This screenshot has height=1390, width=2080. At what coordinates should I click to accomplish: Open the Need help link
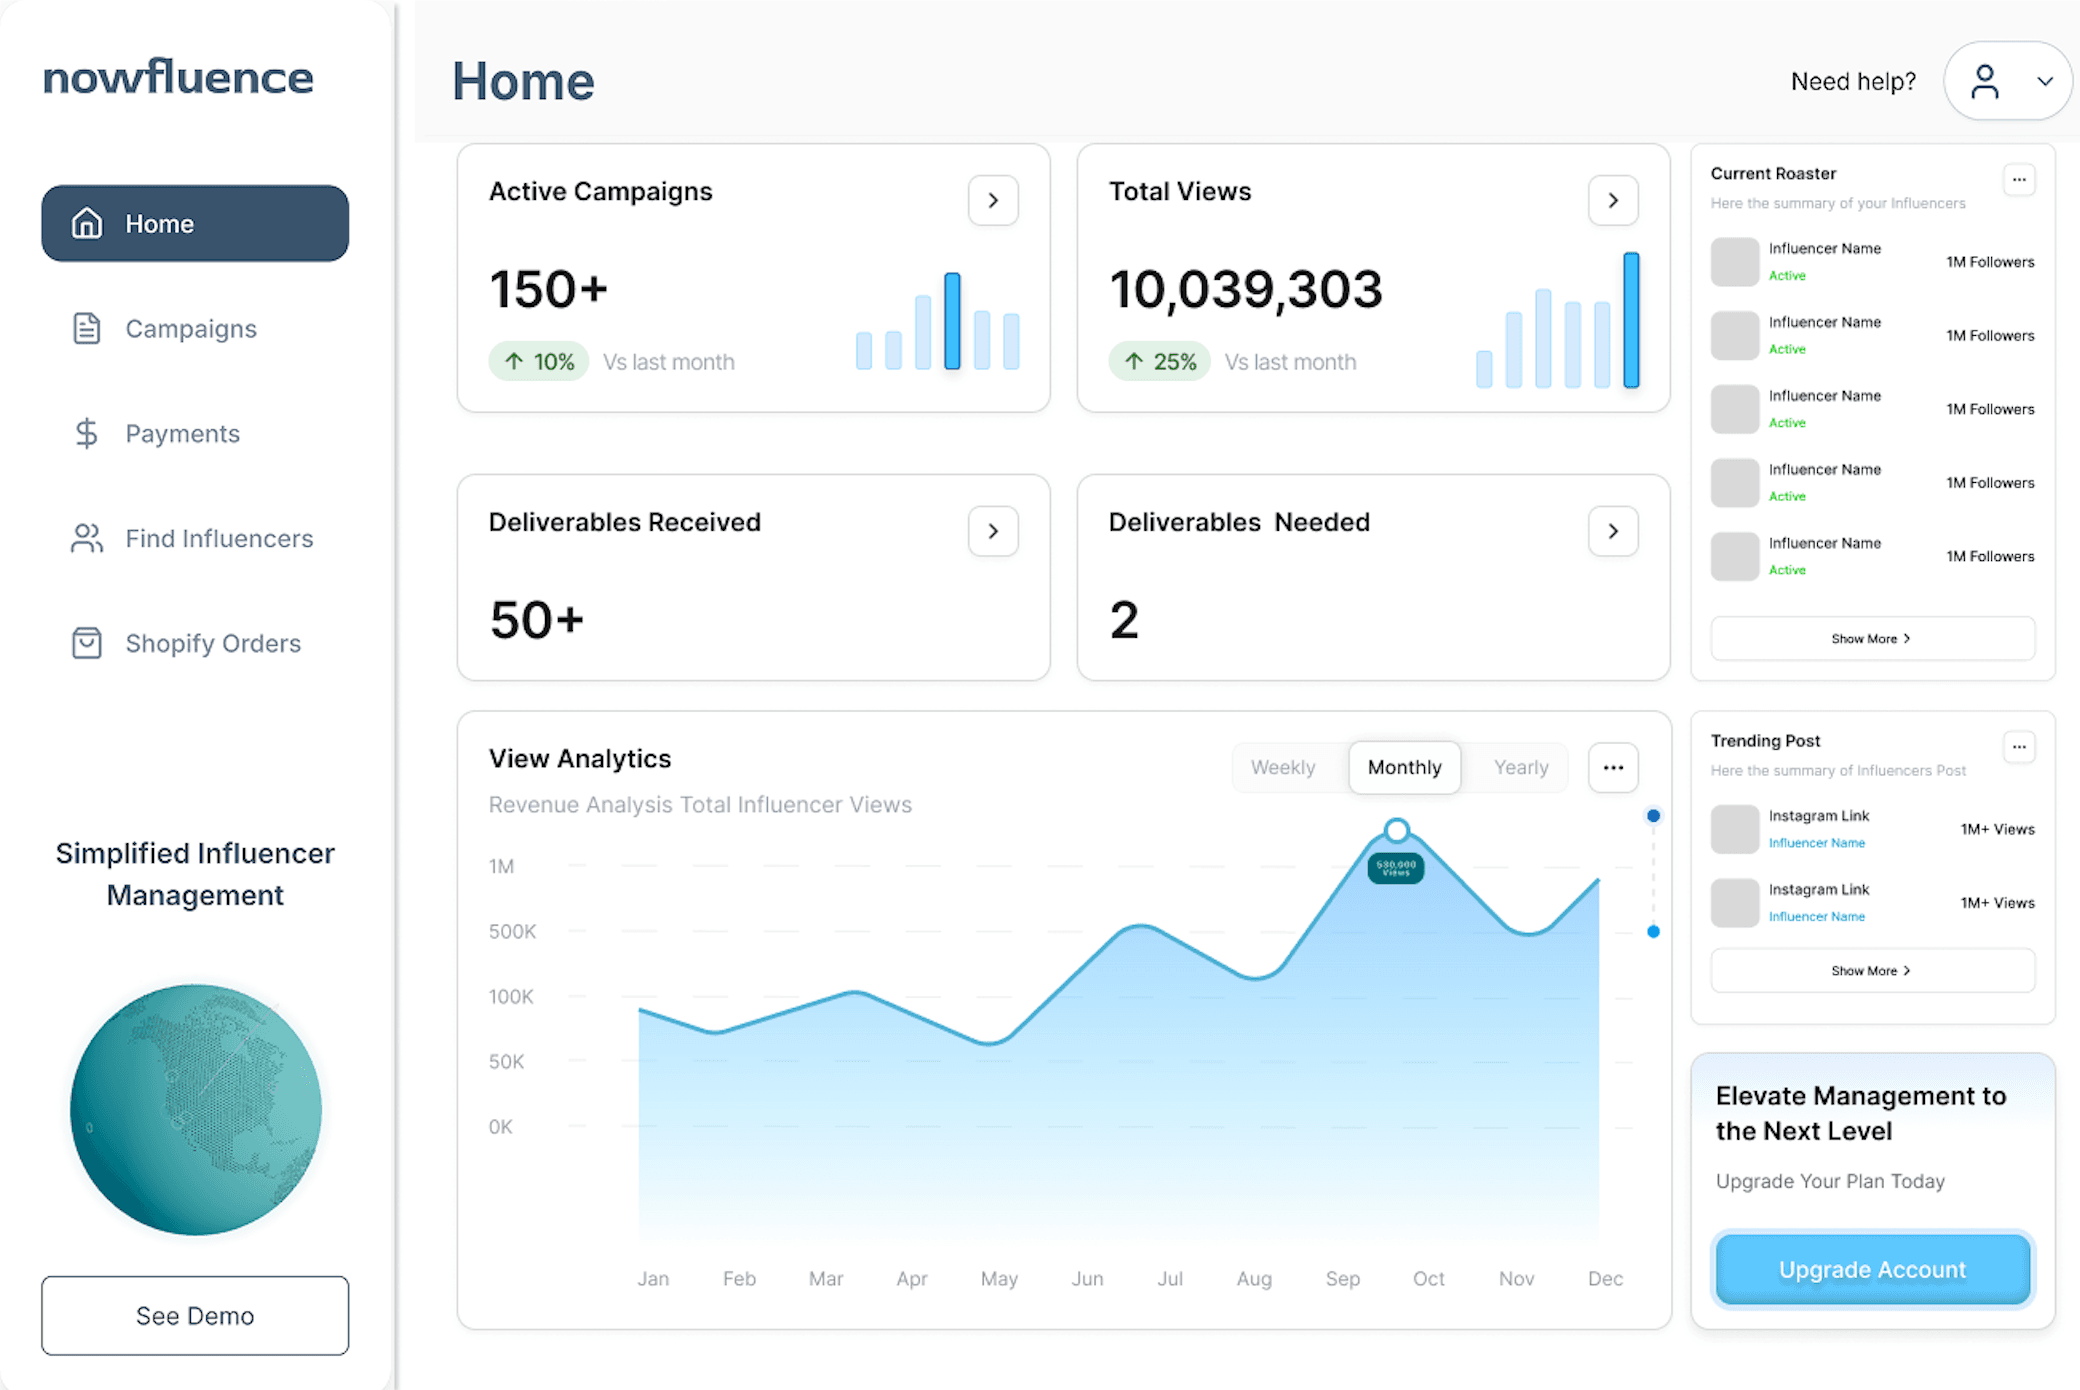click(1853, 81)
